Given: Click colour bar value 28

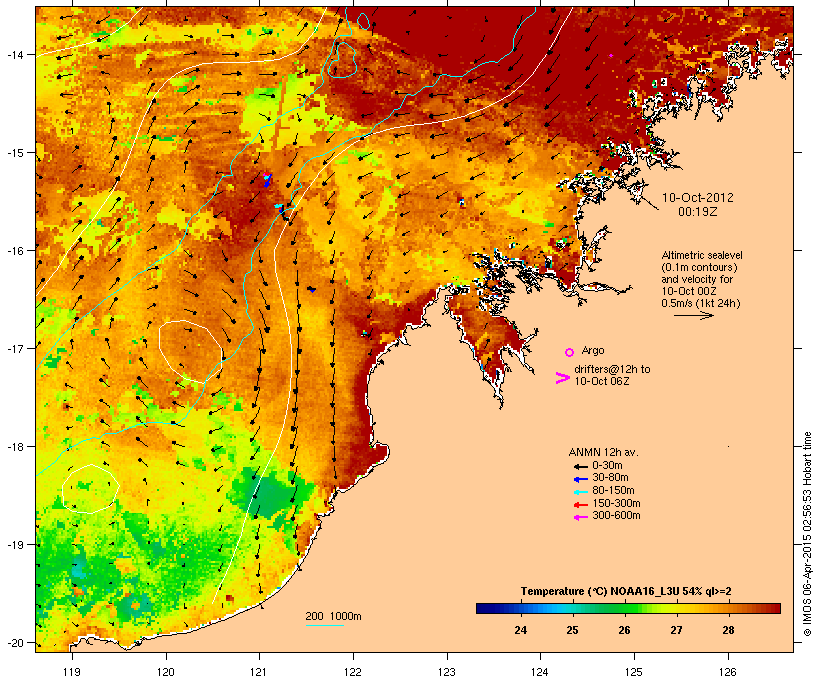Looking at the screenshot, I should [x=728, y=630].
